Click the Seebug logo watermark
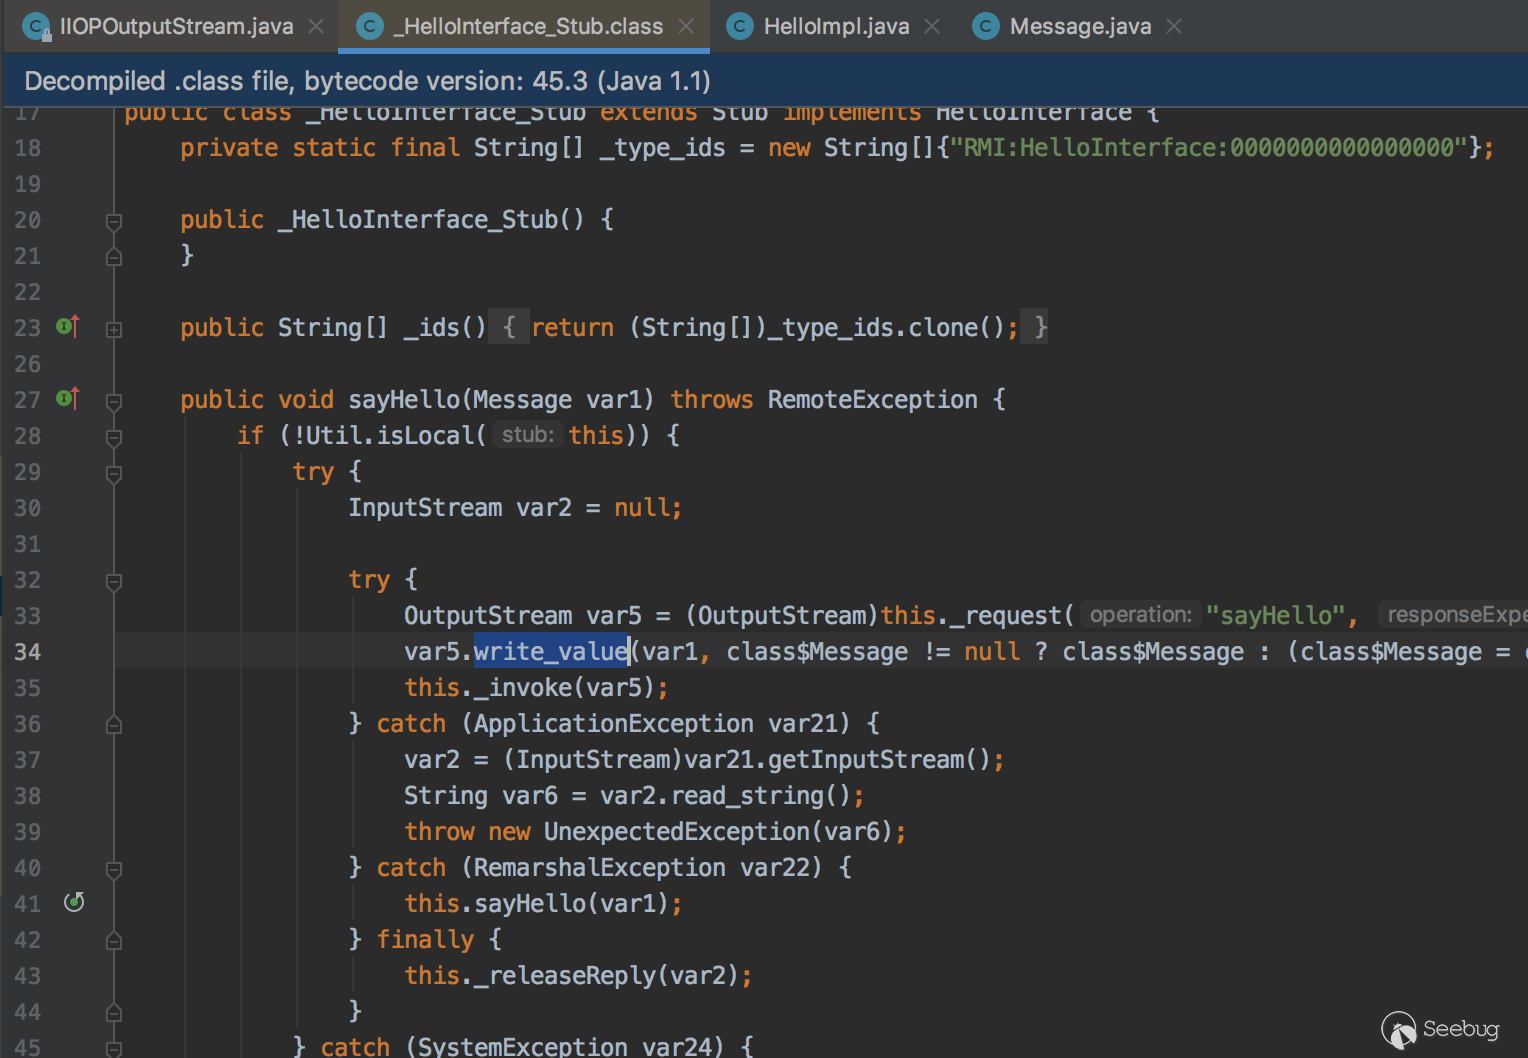 coord(1440,1029)
